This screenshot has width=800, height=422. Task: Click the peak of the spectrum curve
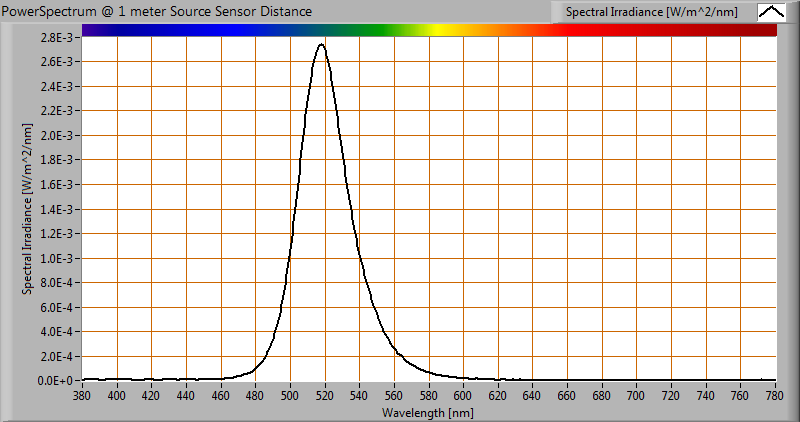[x=320, y=45]
